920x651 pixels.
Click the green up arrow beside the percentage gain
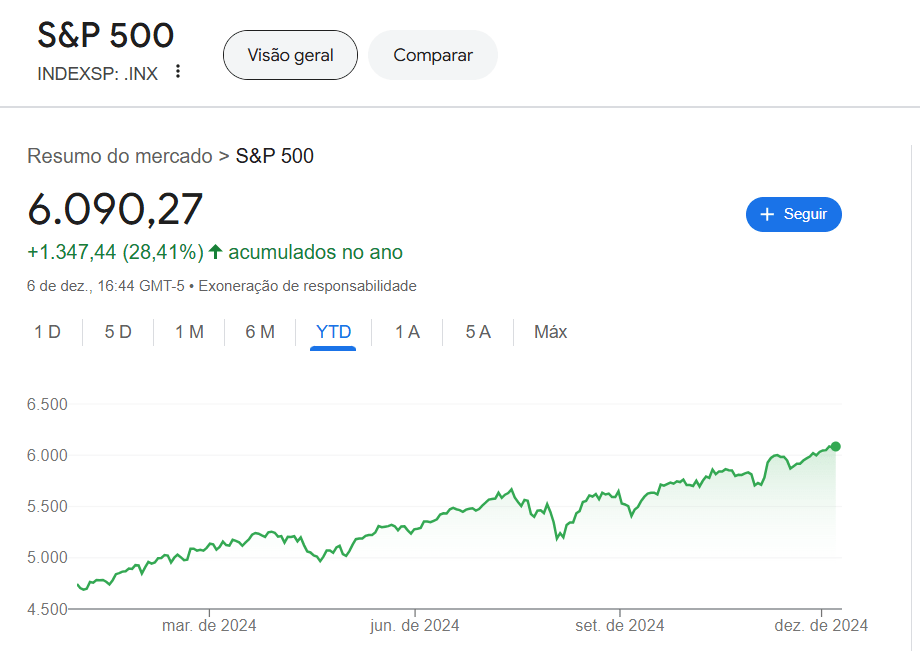(x=215, y=252)
